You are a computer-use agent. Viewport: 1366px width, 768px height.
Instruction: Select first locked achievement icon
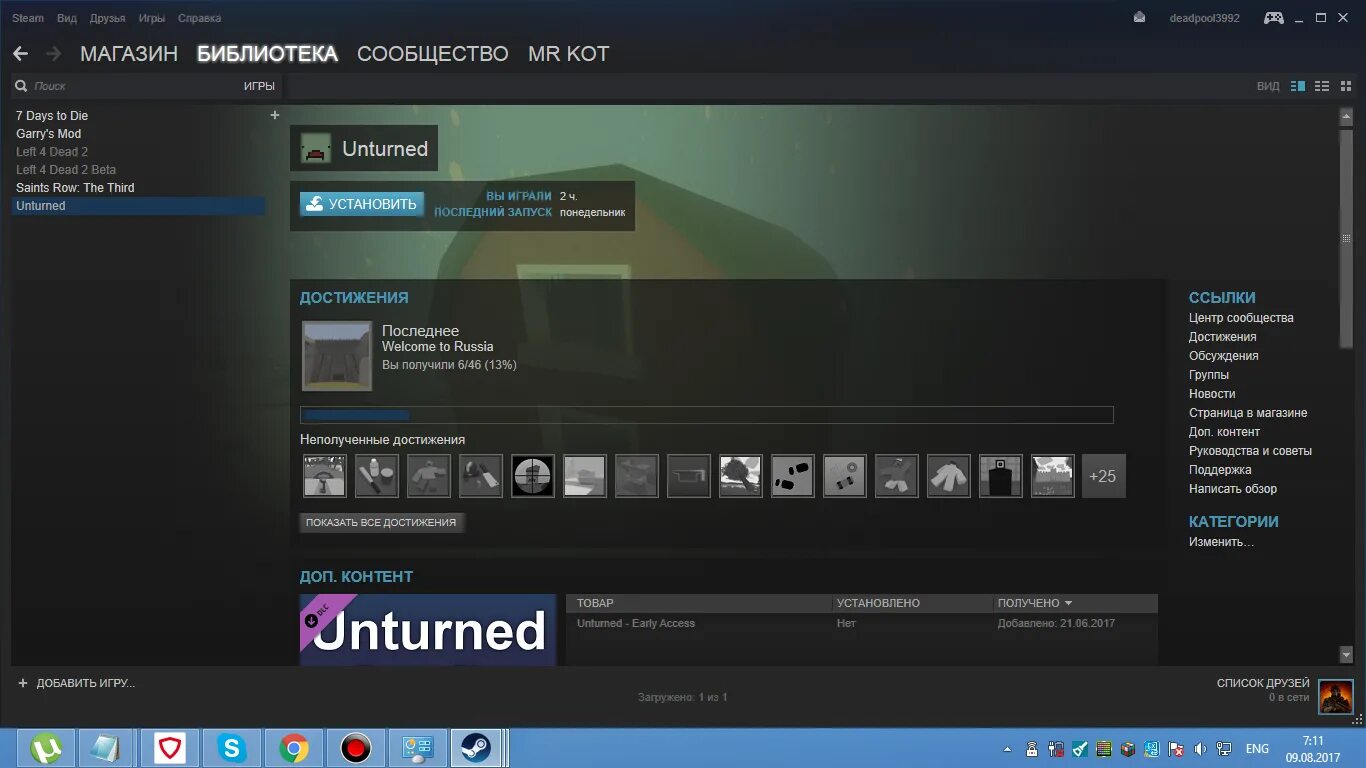tap(325, 476)
